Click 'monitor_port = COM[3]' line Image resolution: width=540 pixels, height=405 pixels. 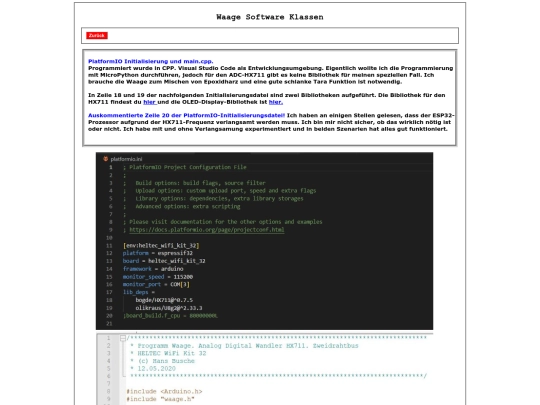click(x=156, y=284)
